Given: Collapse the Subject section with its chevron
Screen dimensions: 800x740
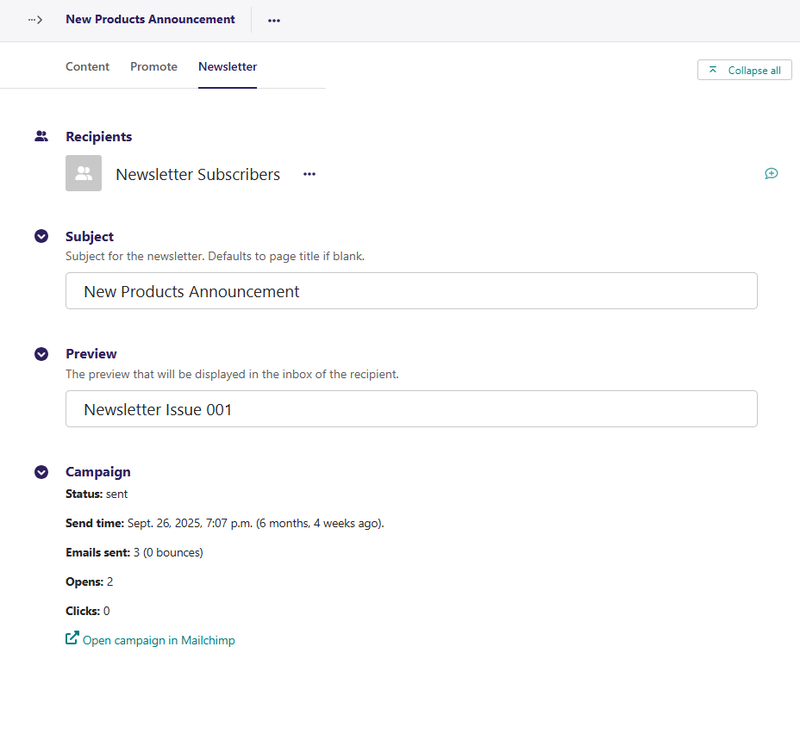Looking at the screenshot, I should [x=41, y=237].
